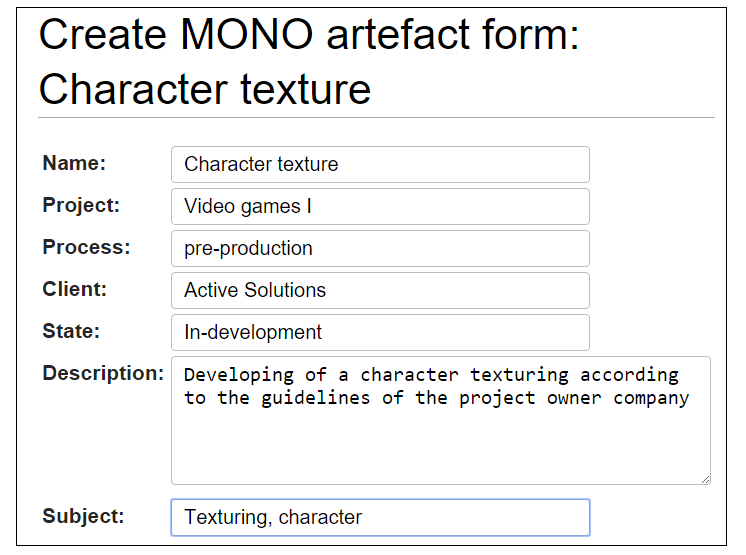Click the Description: label
The width and height of the screenshot is (746, 555).
pos(103,373)
